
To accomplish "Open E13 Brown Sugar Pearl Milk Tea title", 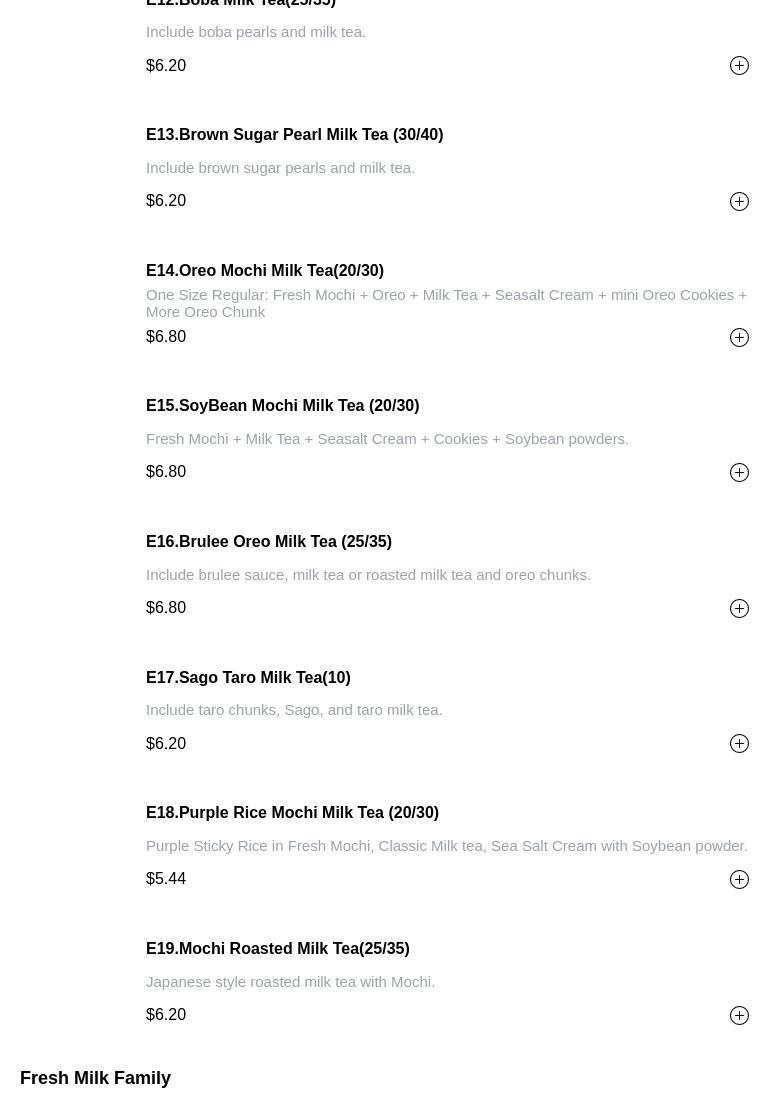I will click(x=294, y=135).
